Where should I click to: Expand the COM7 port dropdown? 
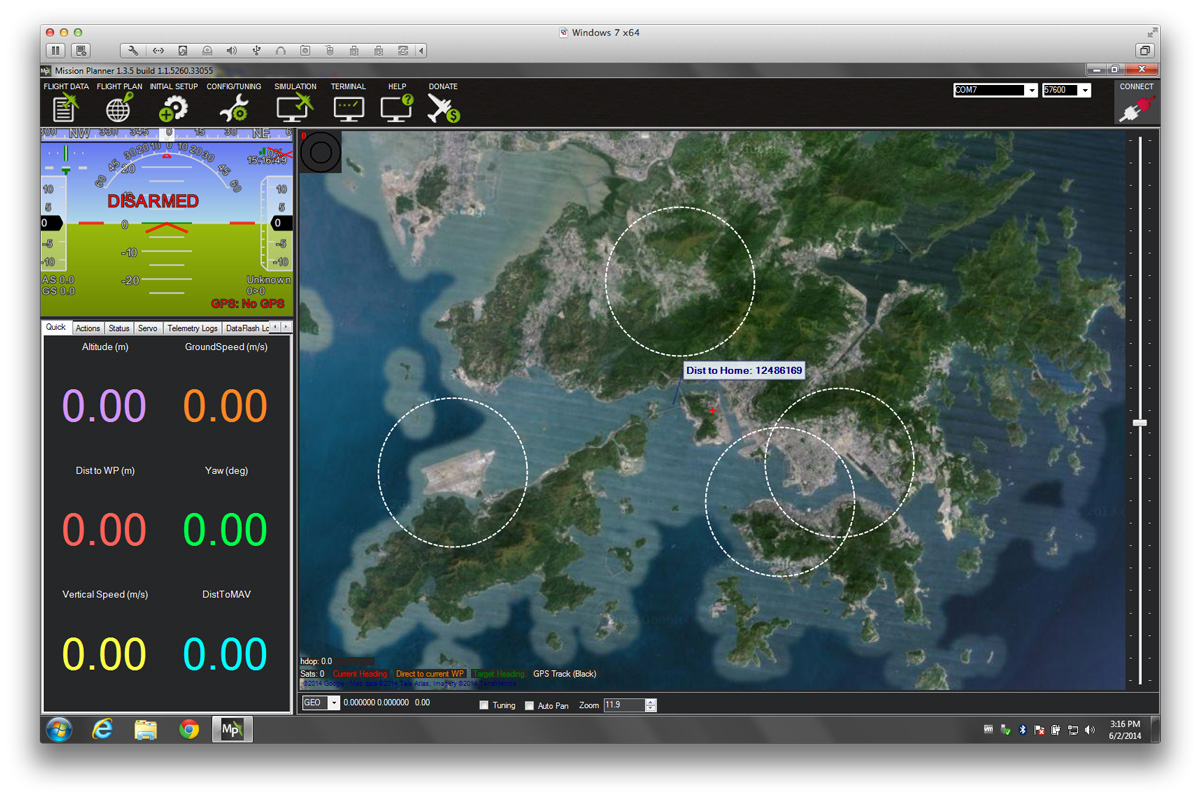(1031, 91)
